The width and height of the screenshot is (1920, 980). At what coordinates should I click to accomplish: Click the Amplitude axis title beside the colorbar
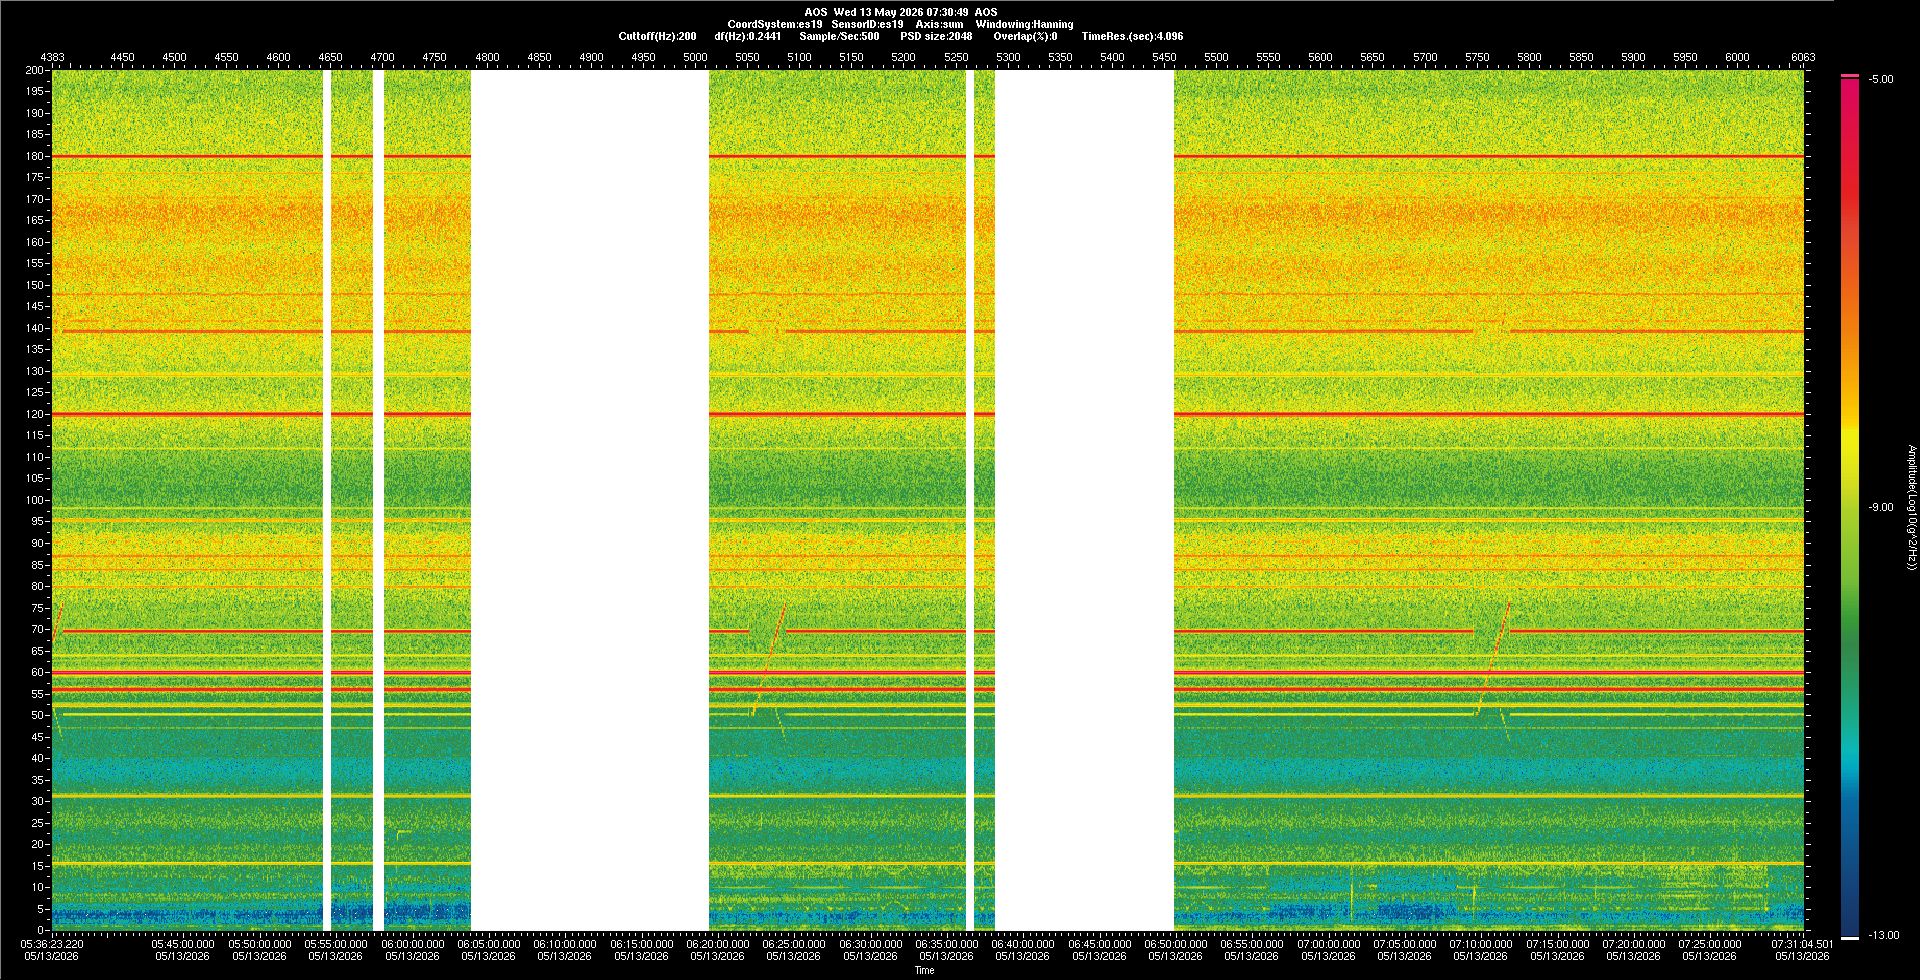click(x=1911, y=508)
